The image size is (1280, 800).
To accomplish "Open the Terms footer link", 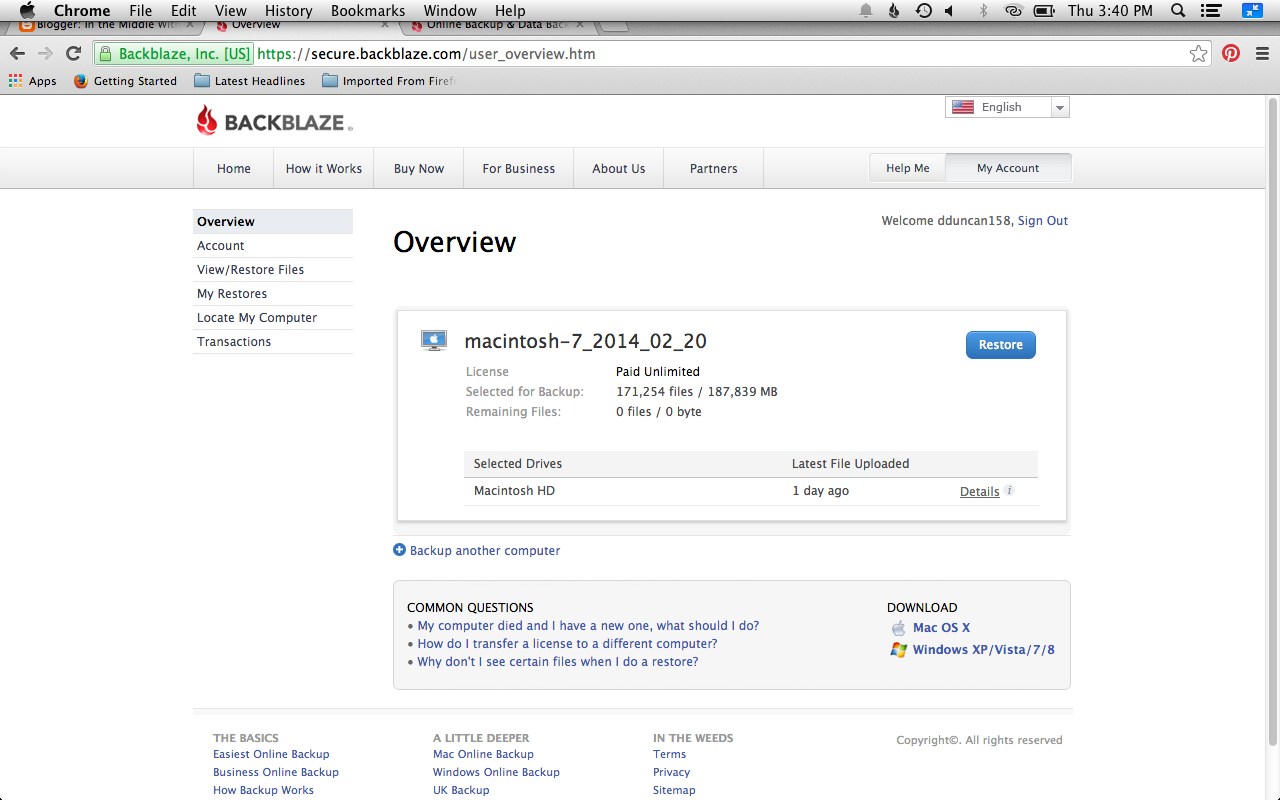I will click(670, 755).
